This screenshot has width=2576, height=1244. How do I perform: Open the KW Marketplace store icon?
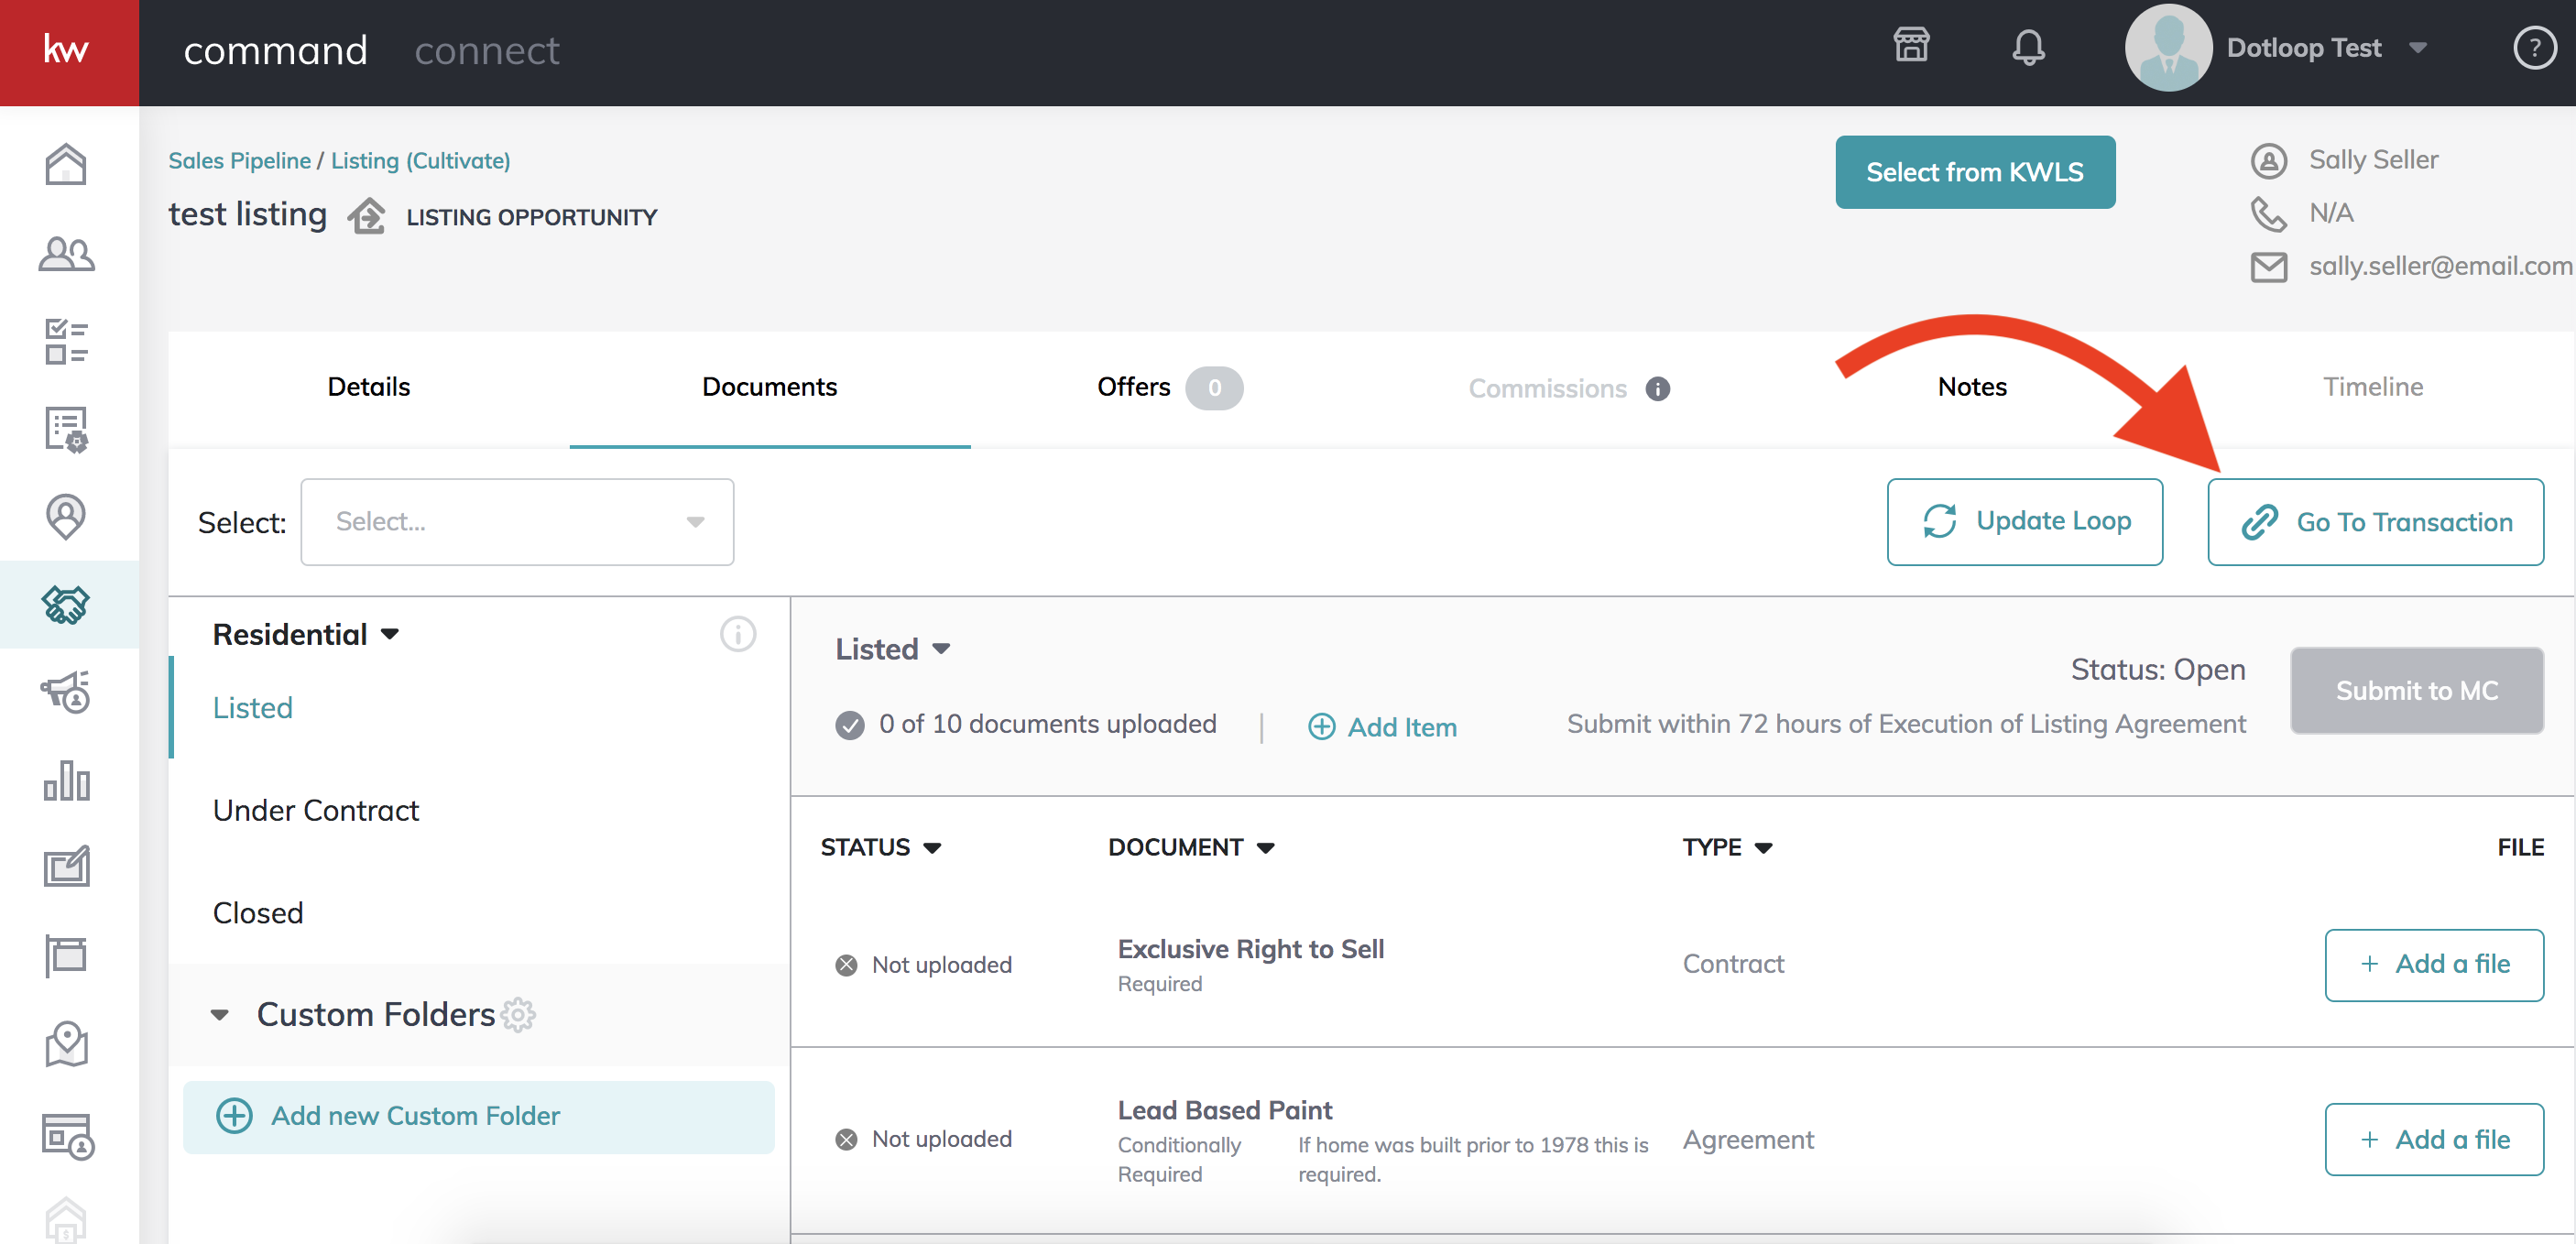pyautogui.click(x=1911, y=45)
